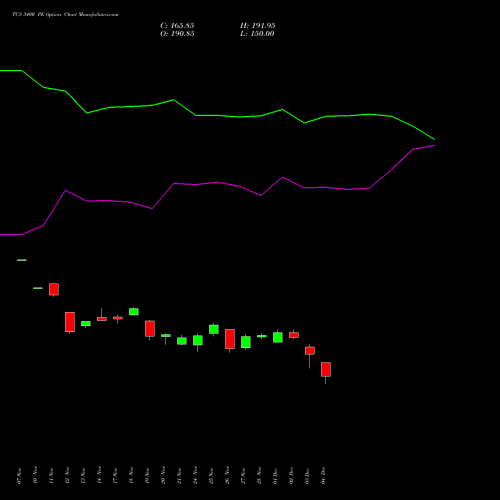The width and height of the screenshot is (500, 500).
Task: Select the green candle above 18 Nov
Action: point(134,311)
